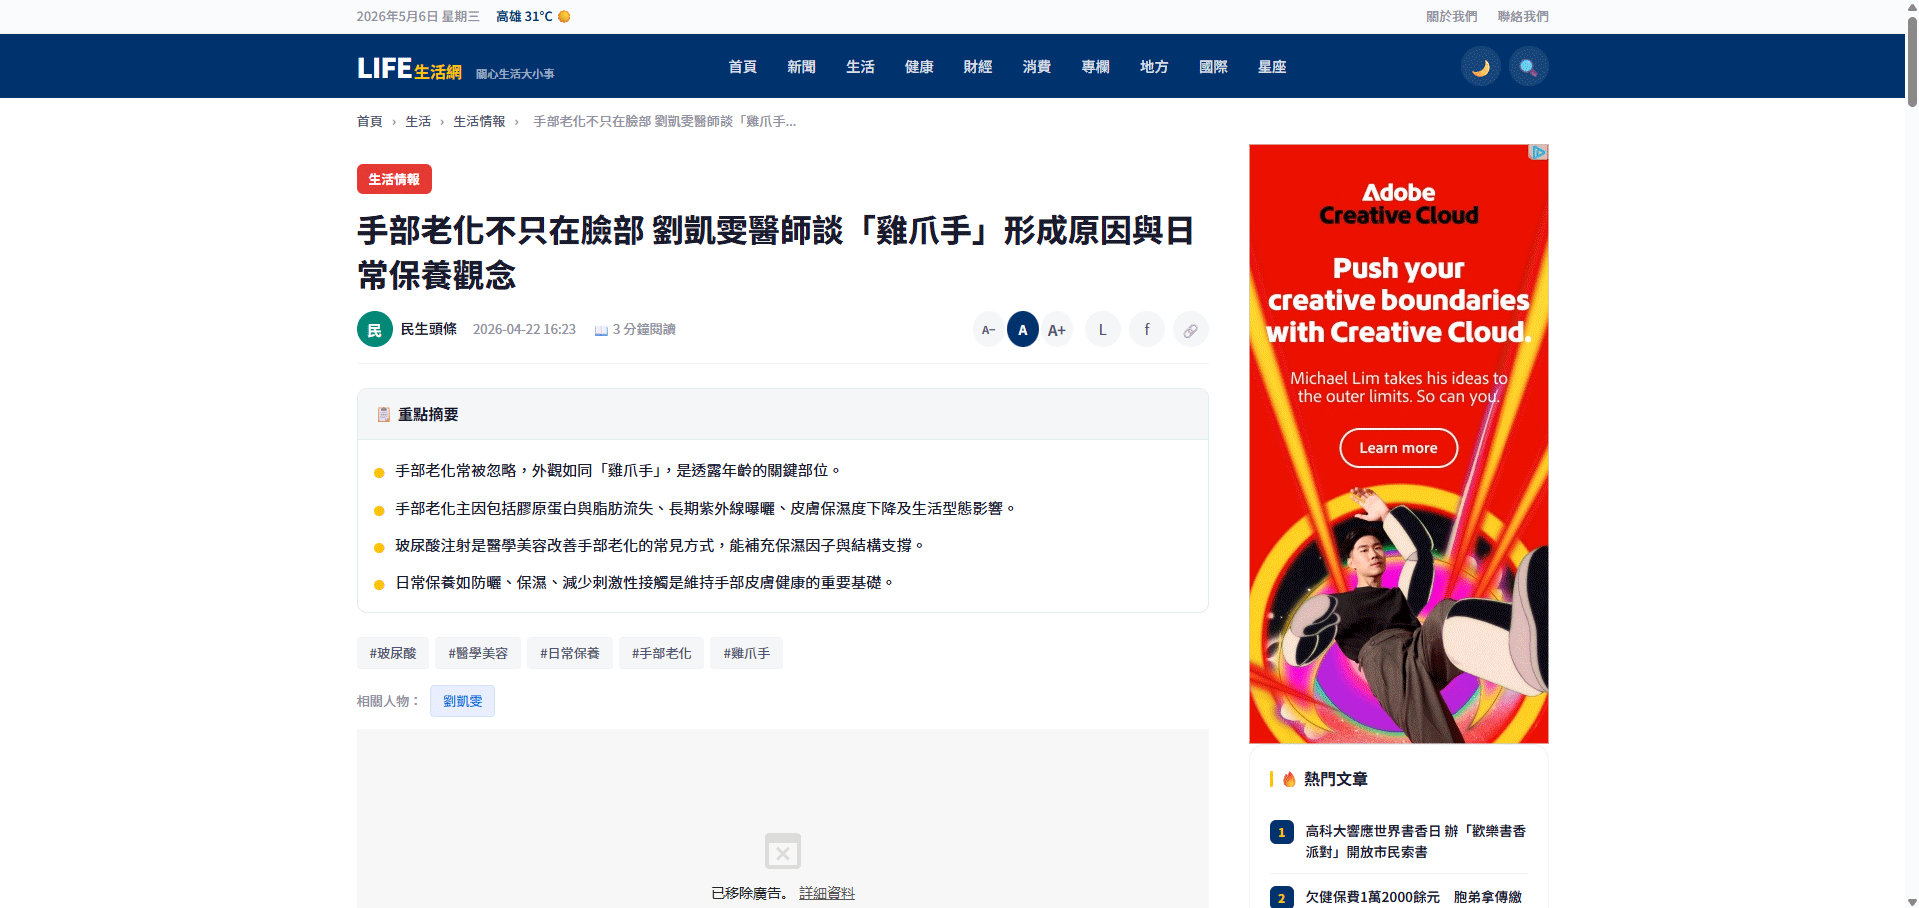The image size is (1919, 908).
Task: Click the publish time 2026-04-22 16:23
Action: click(x=524, y=329)
